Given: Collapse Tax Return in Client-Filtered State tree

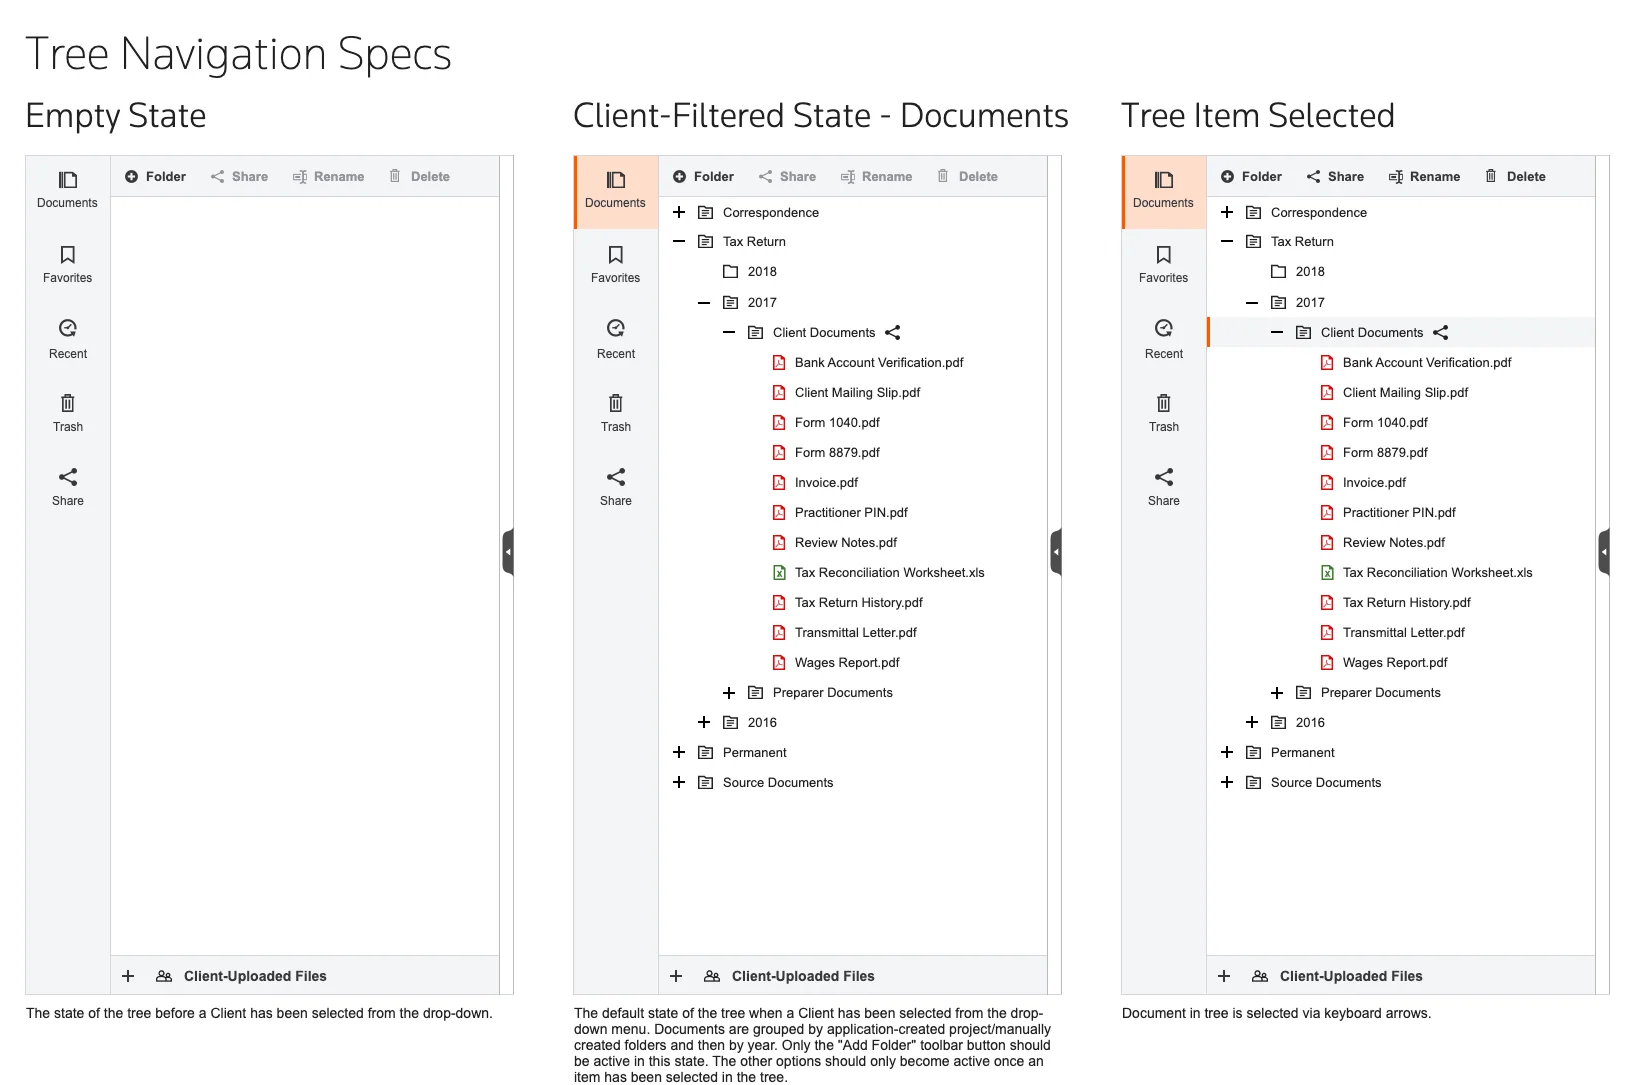Looking at the screenshot, I should coord(679,241).
